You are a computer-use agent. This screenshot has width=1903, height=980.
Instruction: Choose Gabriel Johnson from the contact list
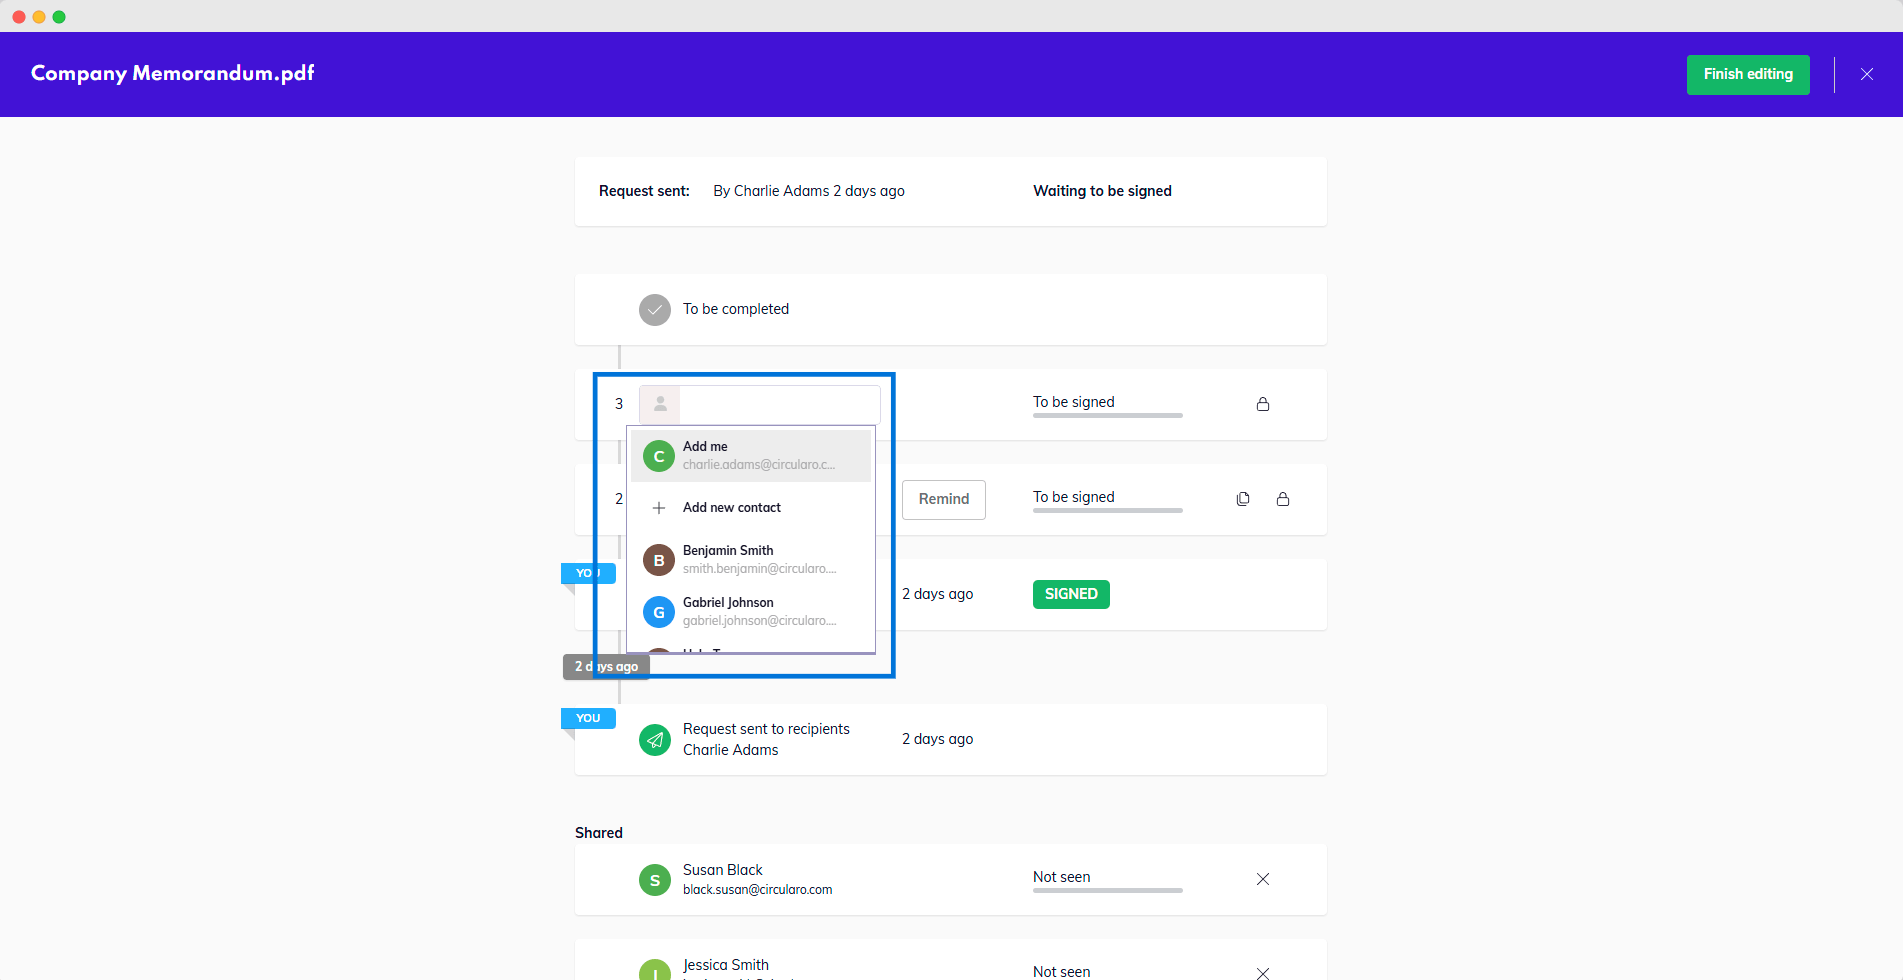(x=751, y=612)
